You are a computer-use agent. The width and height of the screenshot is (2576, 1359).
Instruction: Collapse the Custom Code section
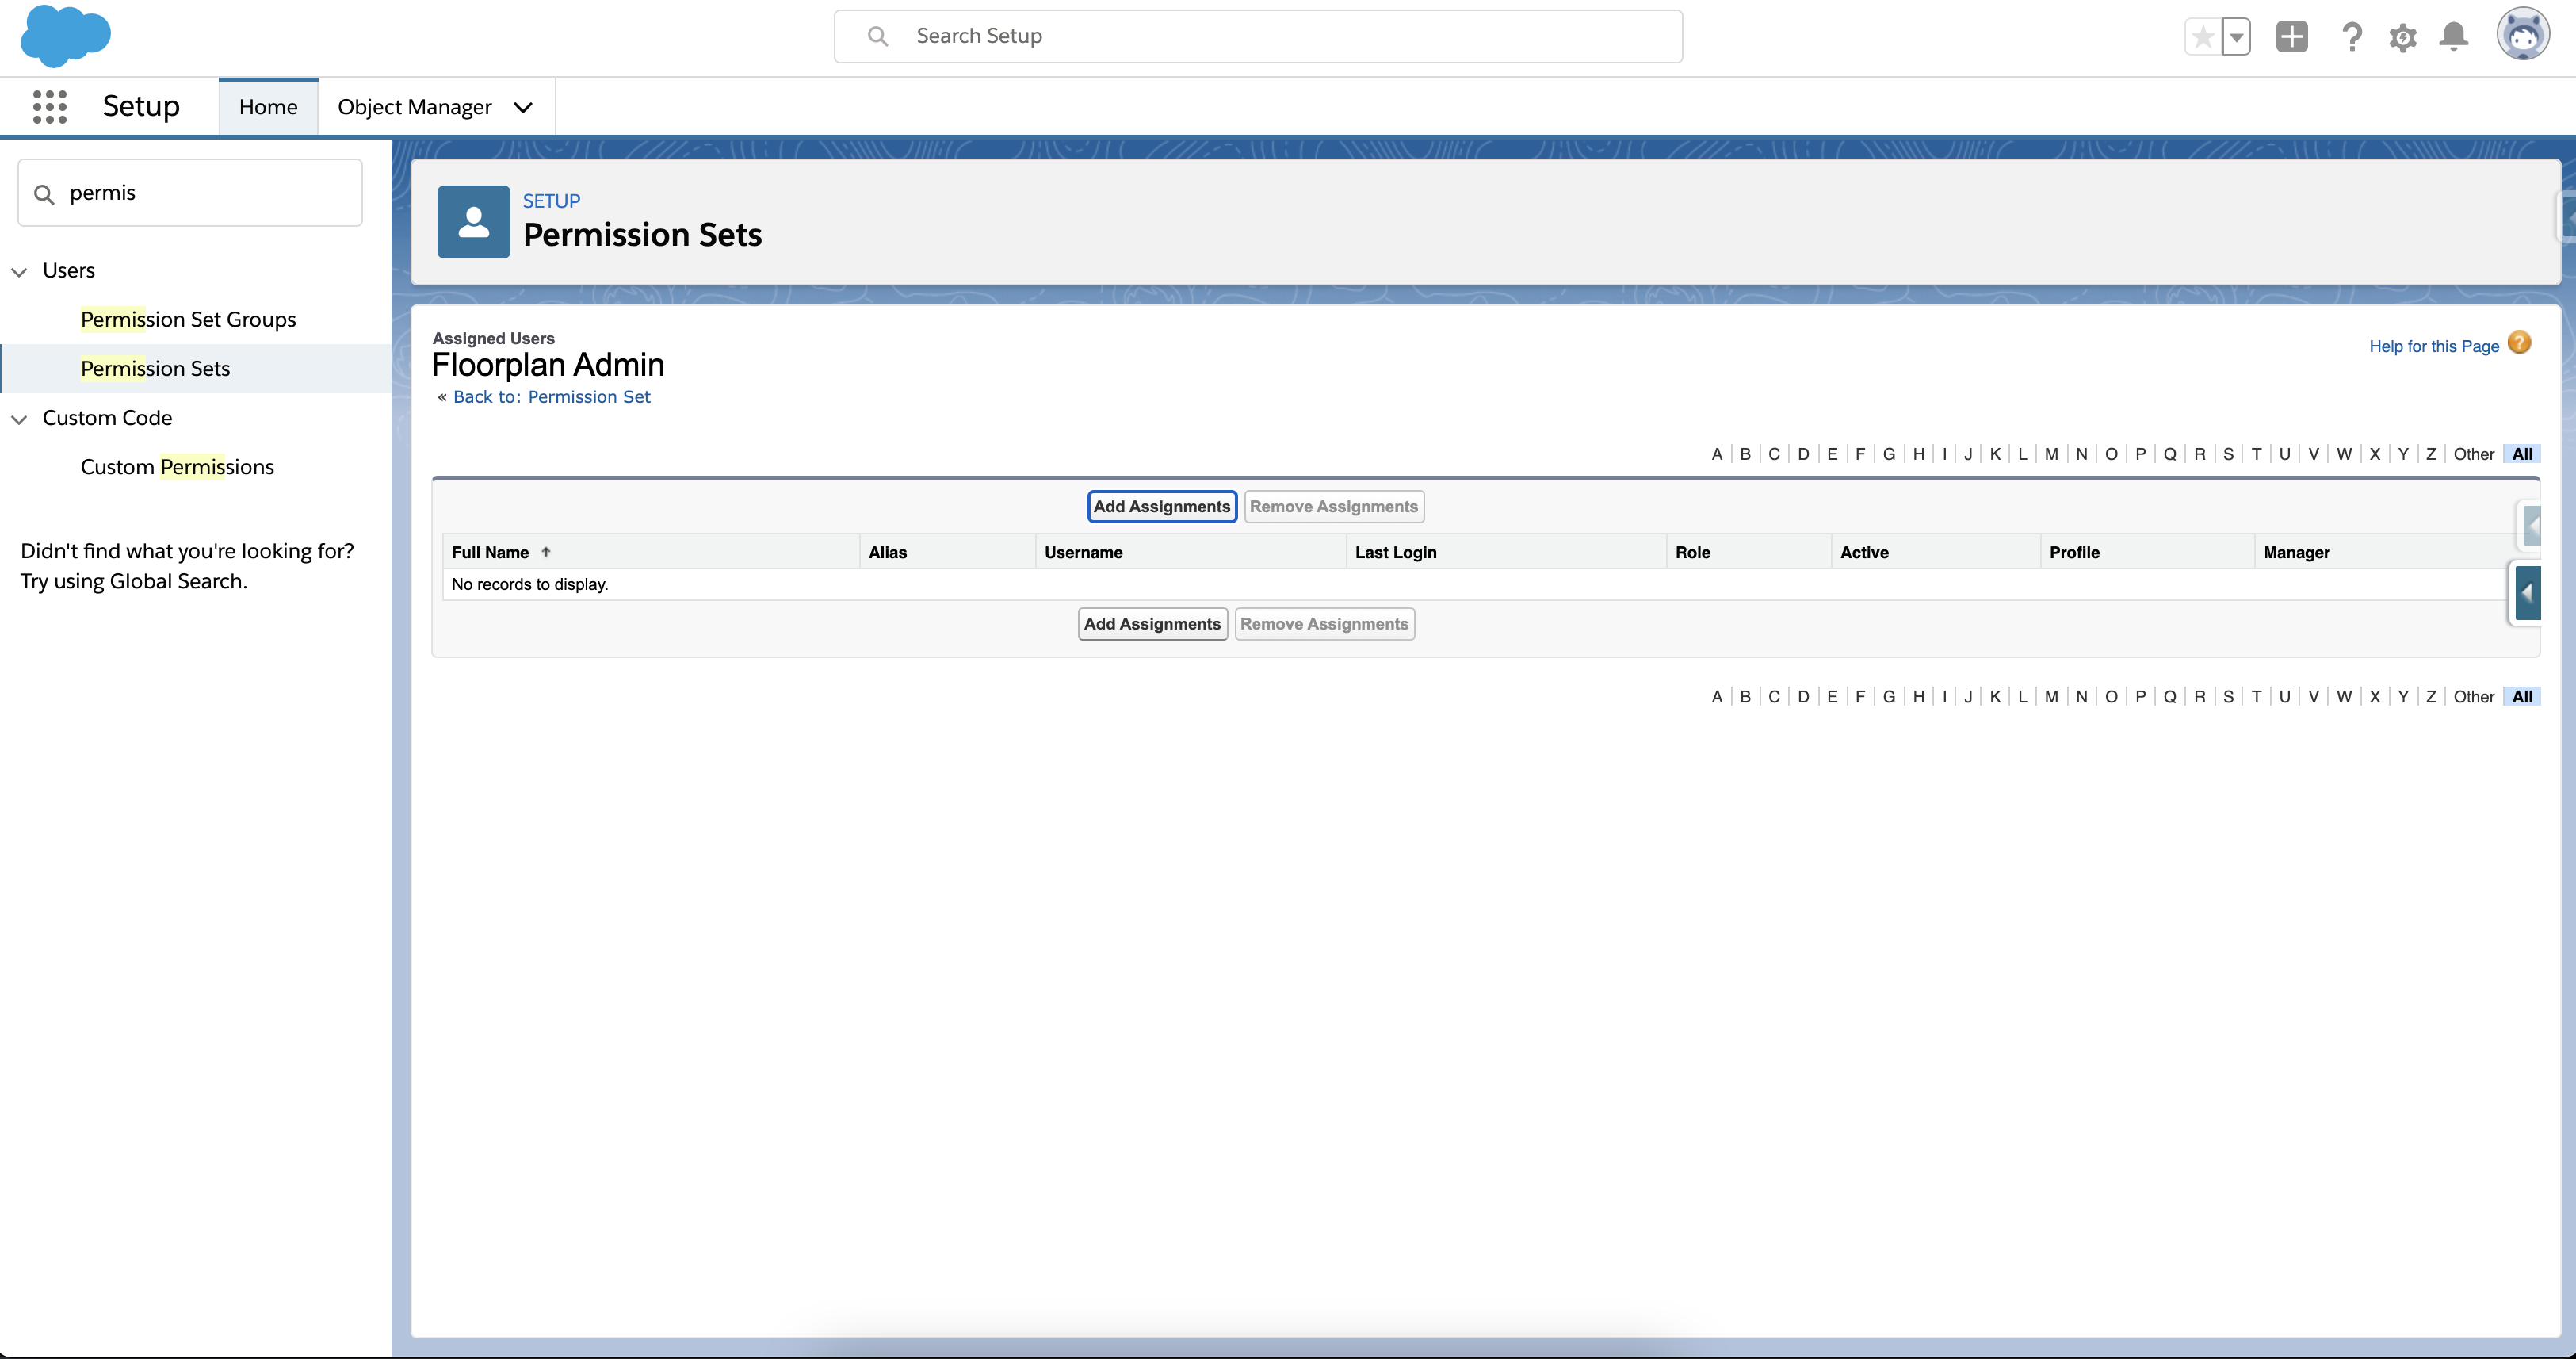coord(21,419)
